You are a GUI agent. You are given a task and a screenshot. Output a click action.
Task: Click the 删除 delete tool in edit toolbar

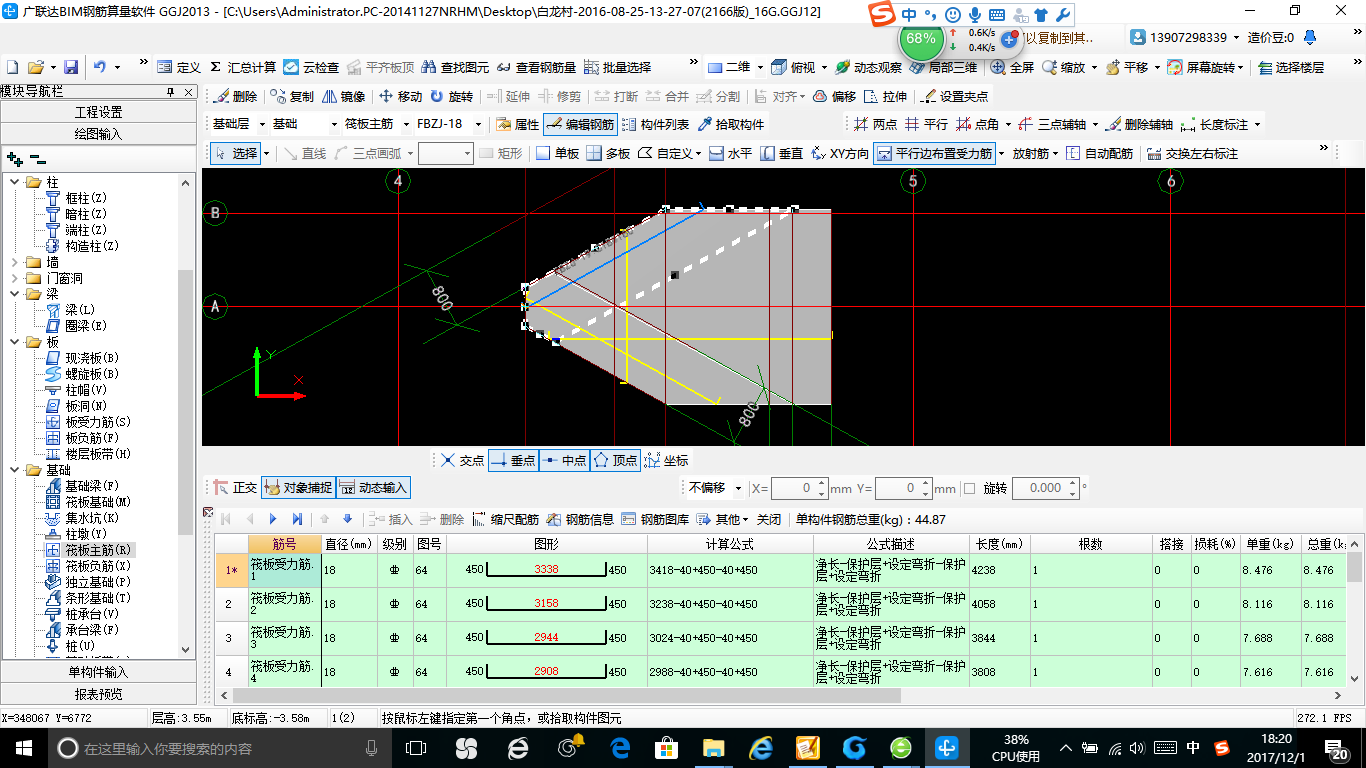coord(235,97)
